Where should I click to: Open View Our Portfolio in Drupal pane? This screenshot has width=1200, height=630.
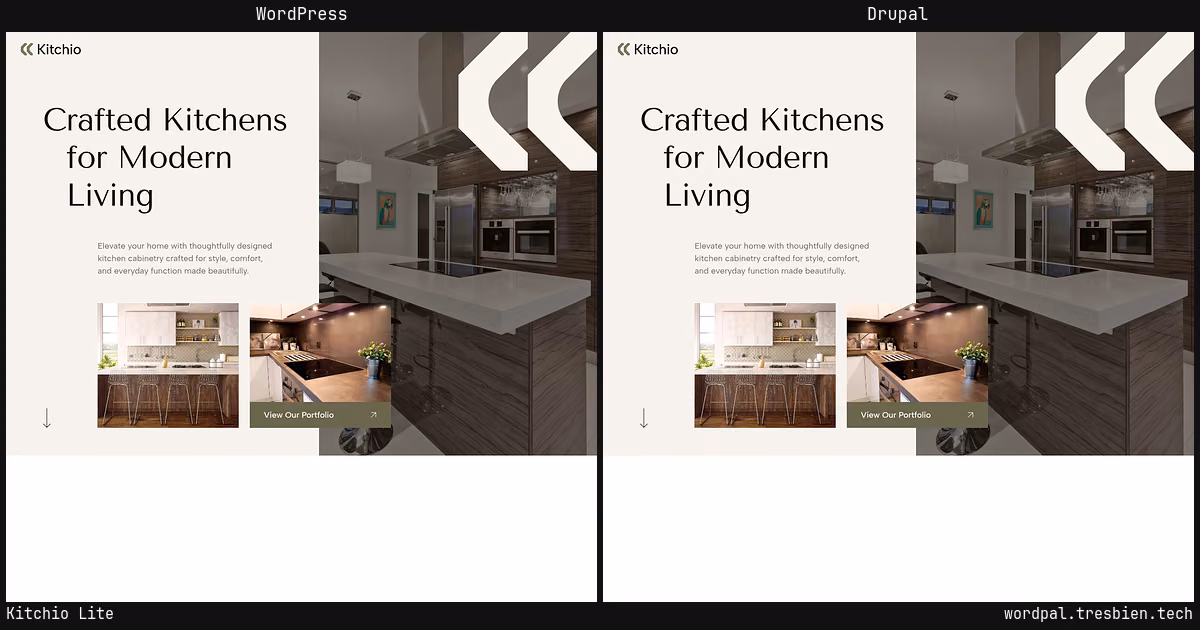coord(917,415)
